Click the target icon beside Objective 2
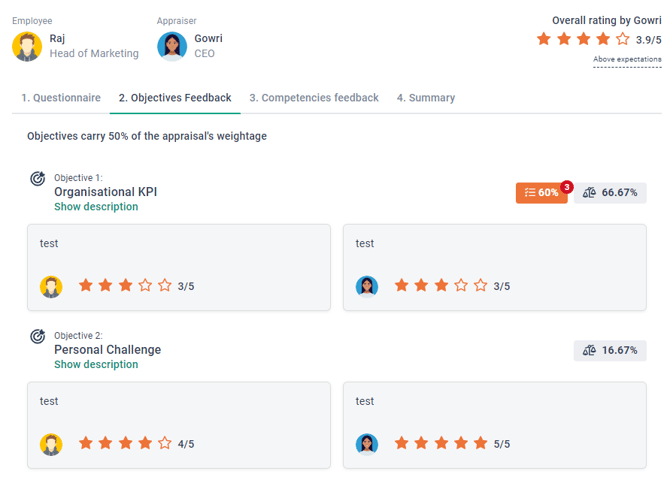 pos(38,337)
